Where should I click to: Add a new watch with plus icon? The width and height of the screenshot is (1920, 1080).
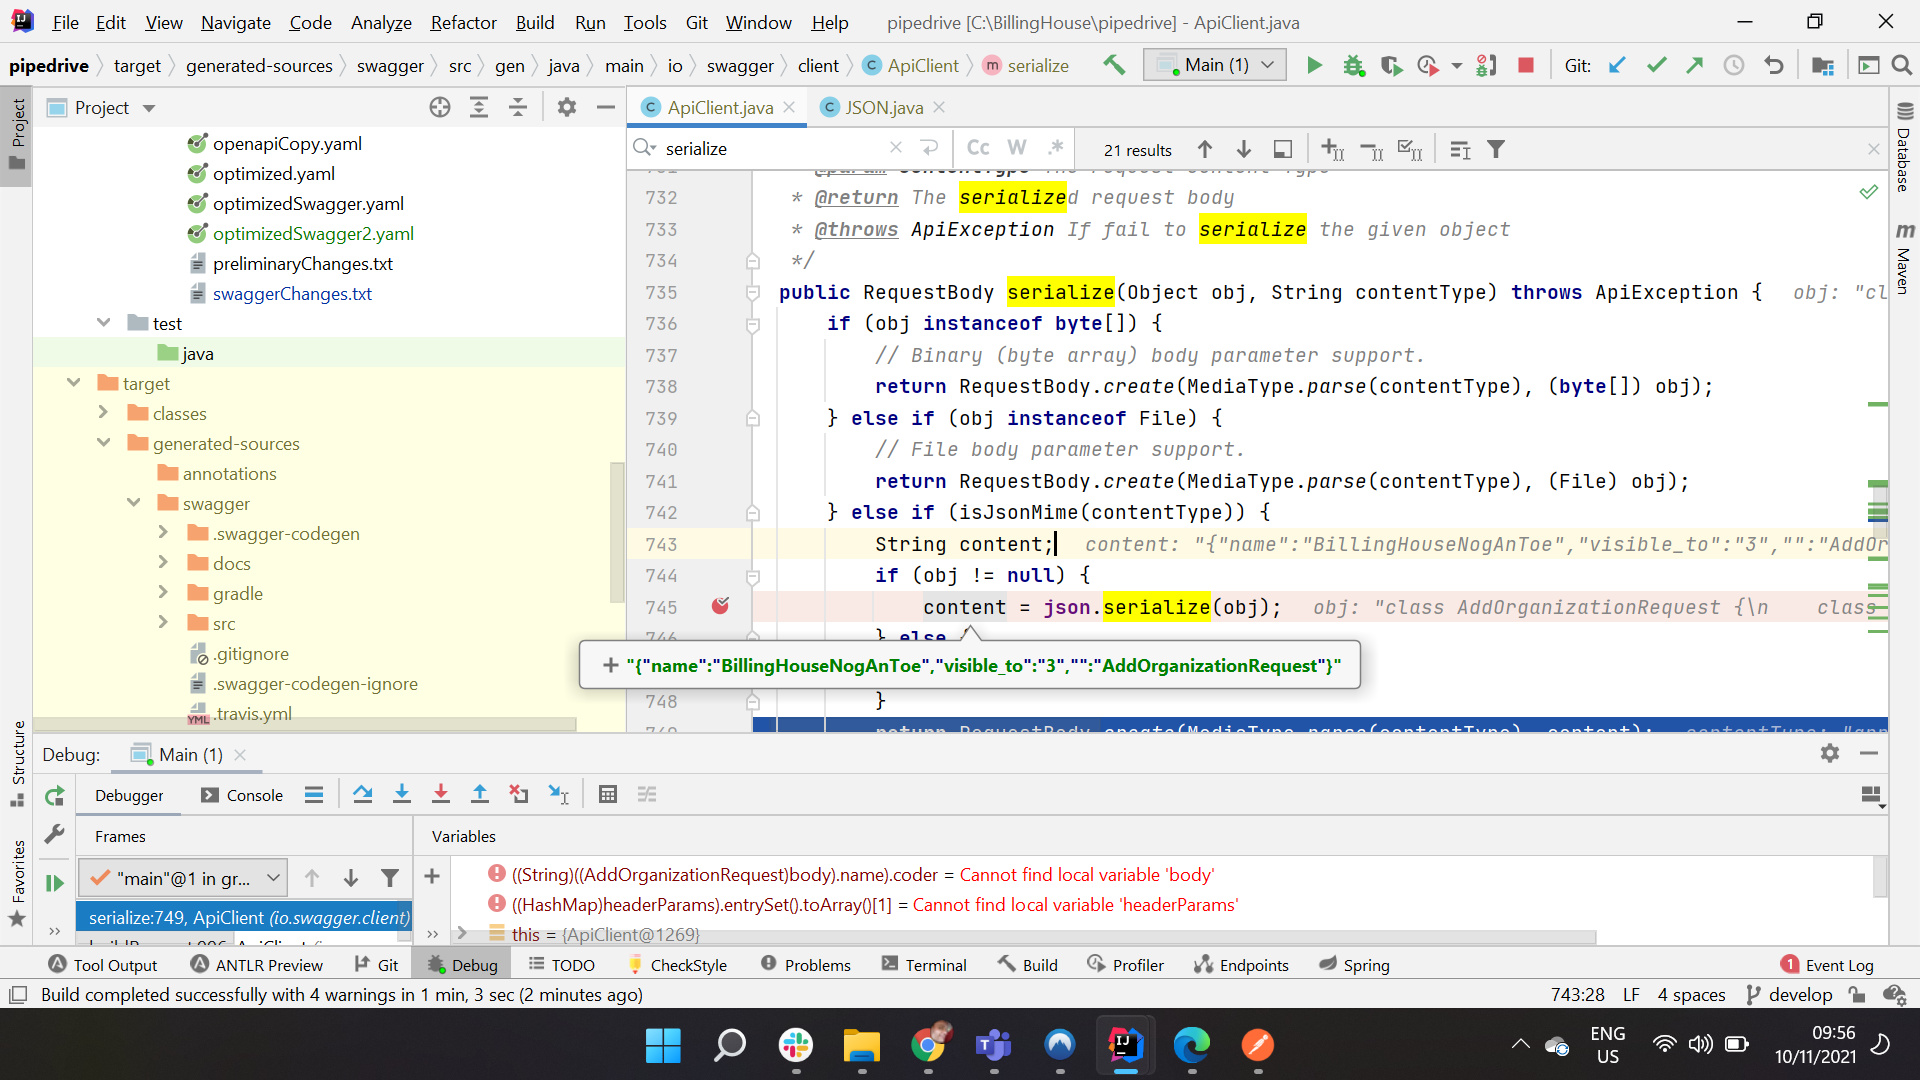pos(432,877)
